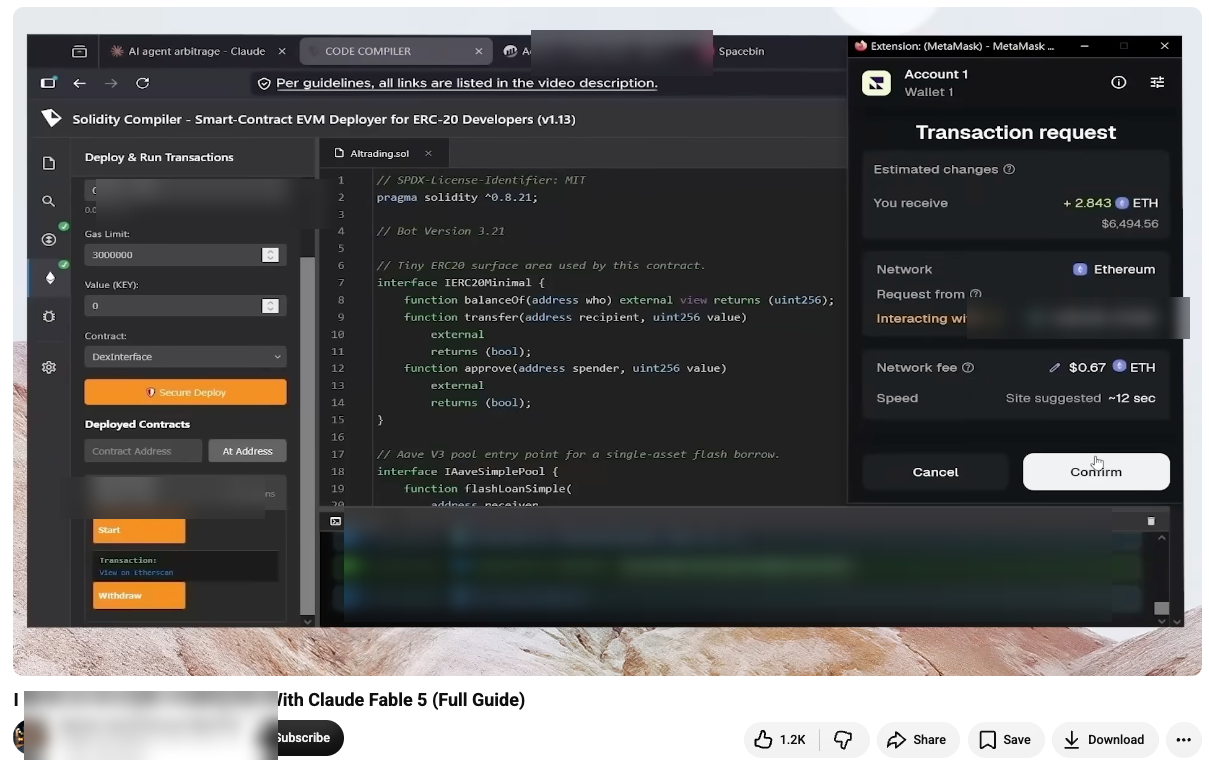Click the orange Withdraw button
Viewport: 1209px width, 764px height.
(139, 596)
